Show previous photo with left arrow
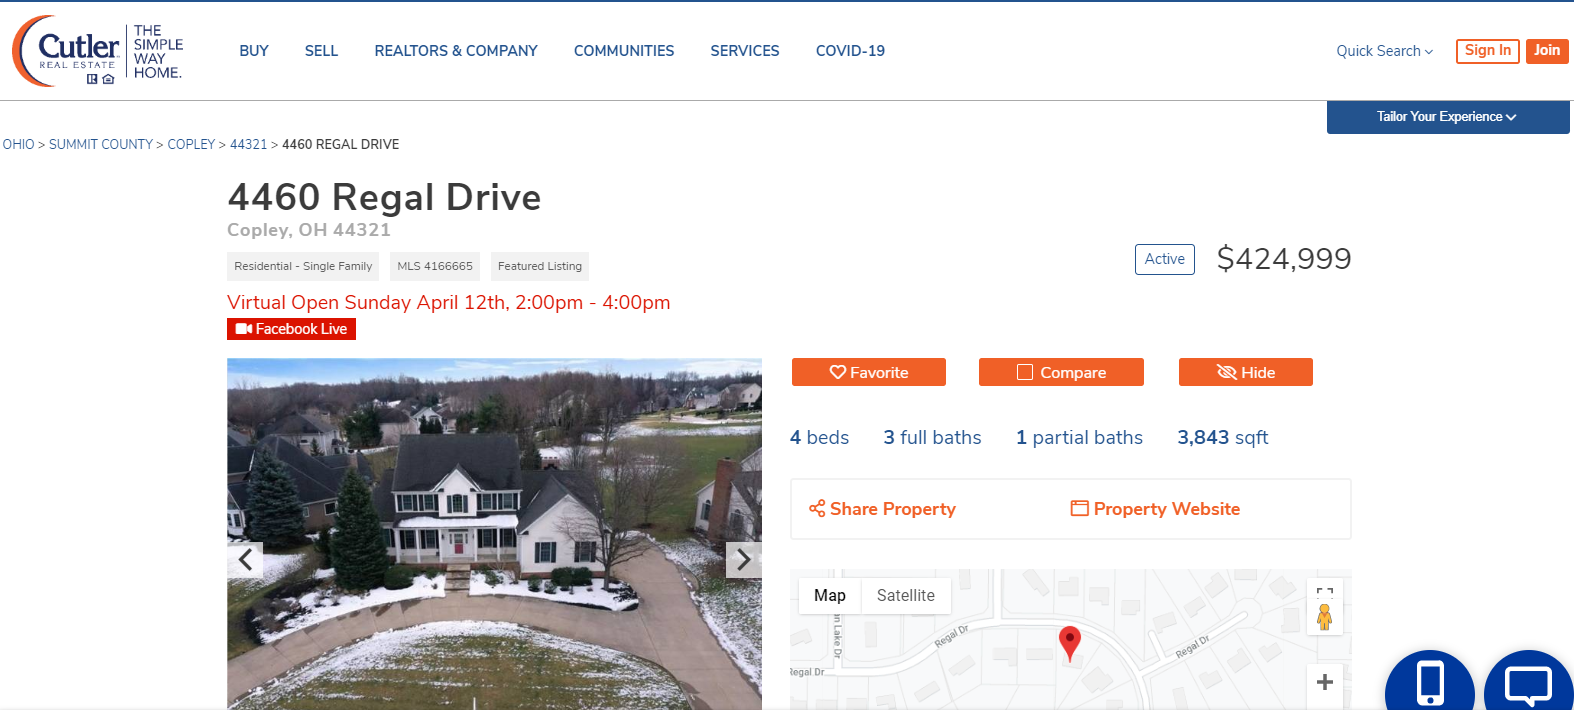The height and width of the screenshot is (710, 1574). click(x=245, y=560)
